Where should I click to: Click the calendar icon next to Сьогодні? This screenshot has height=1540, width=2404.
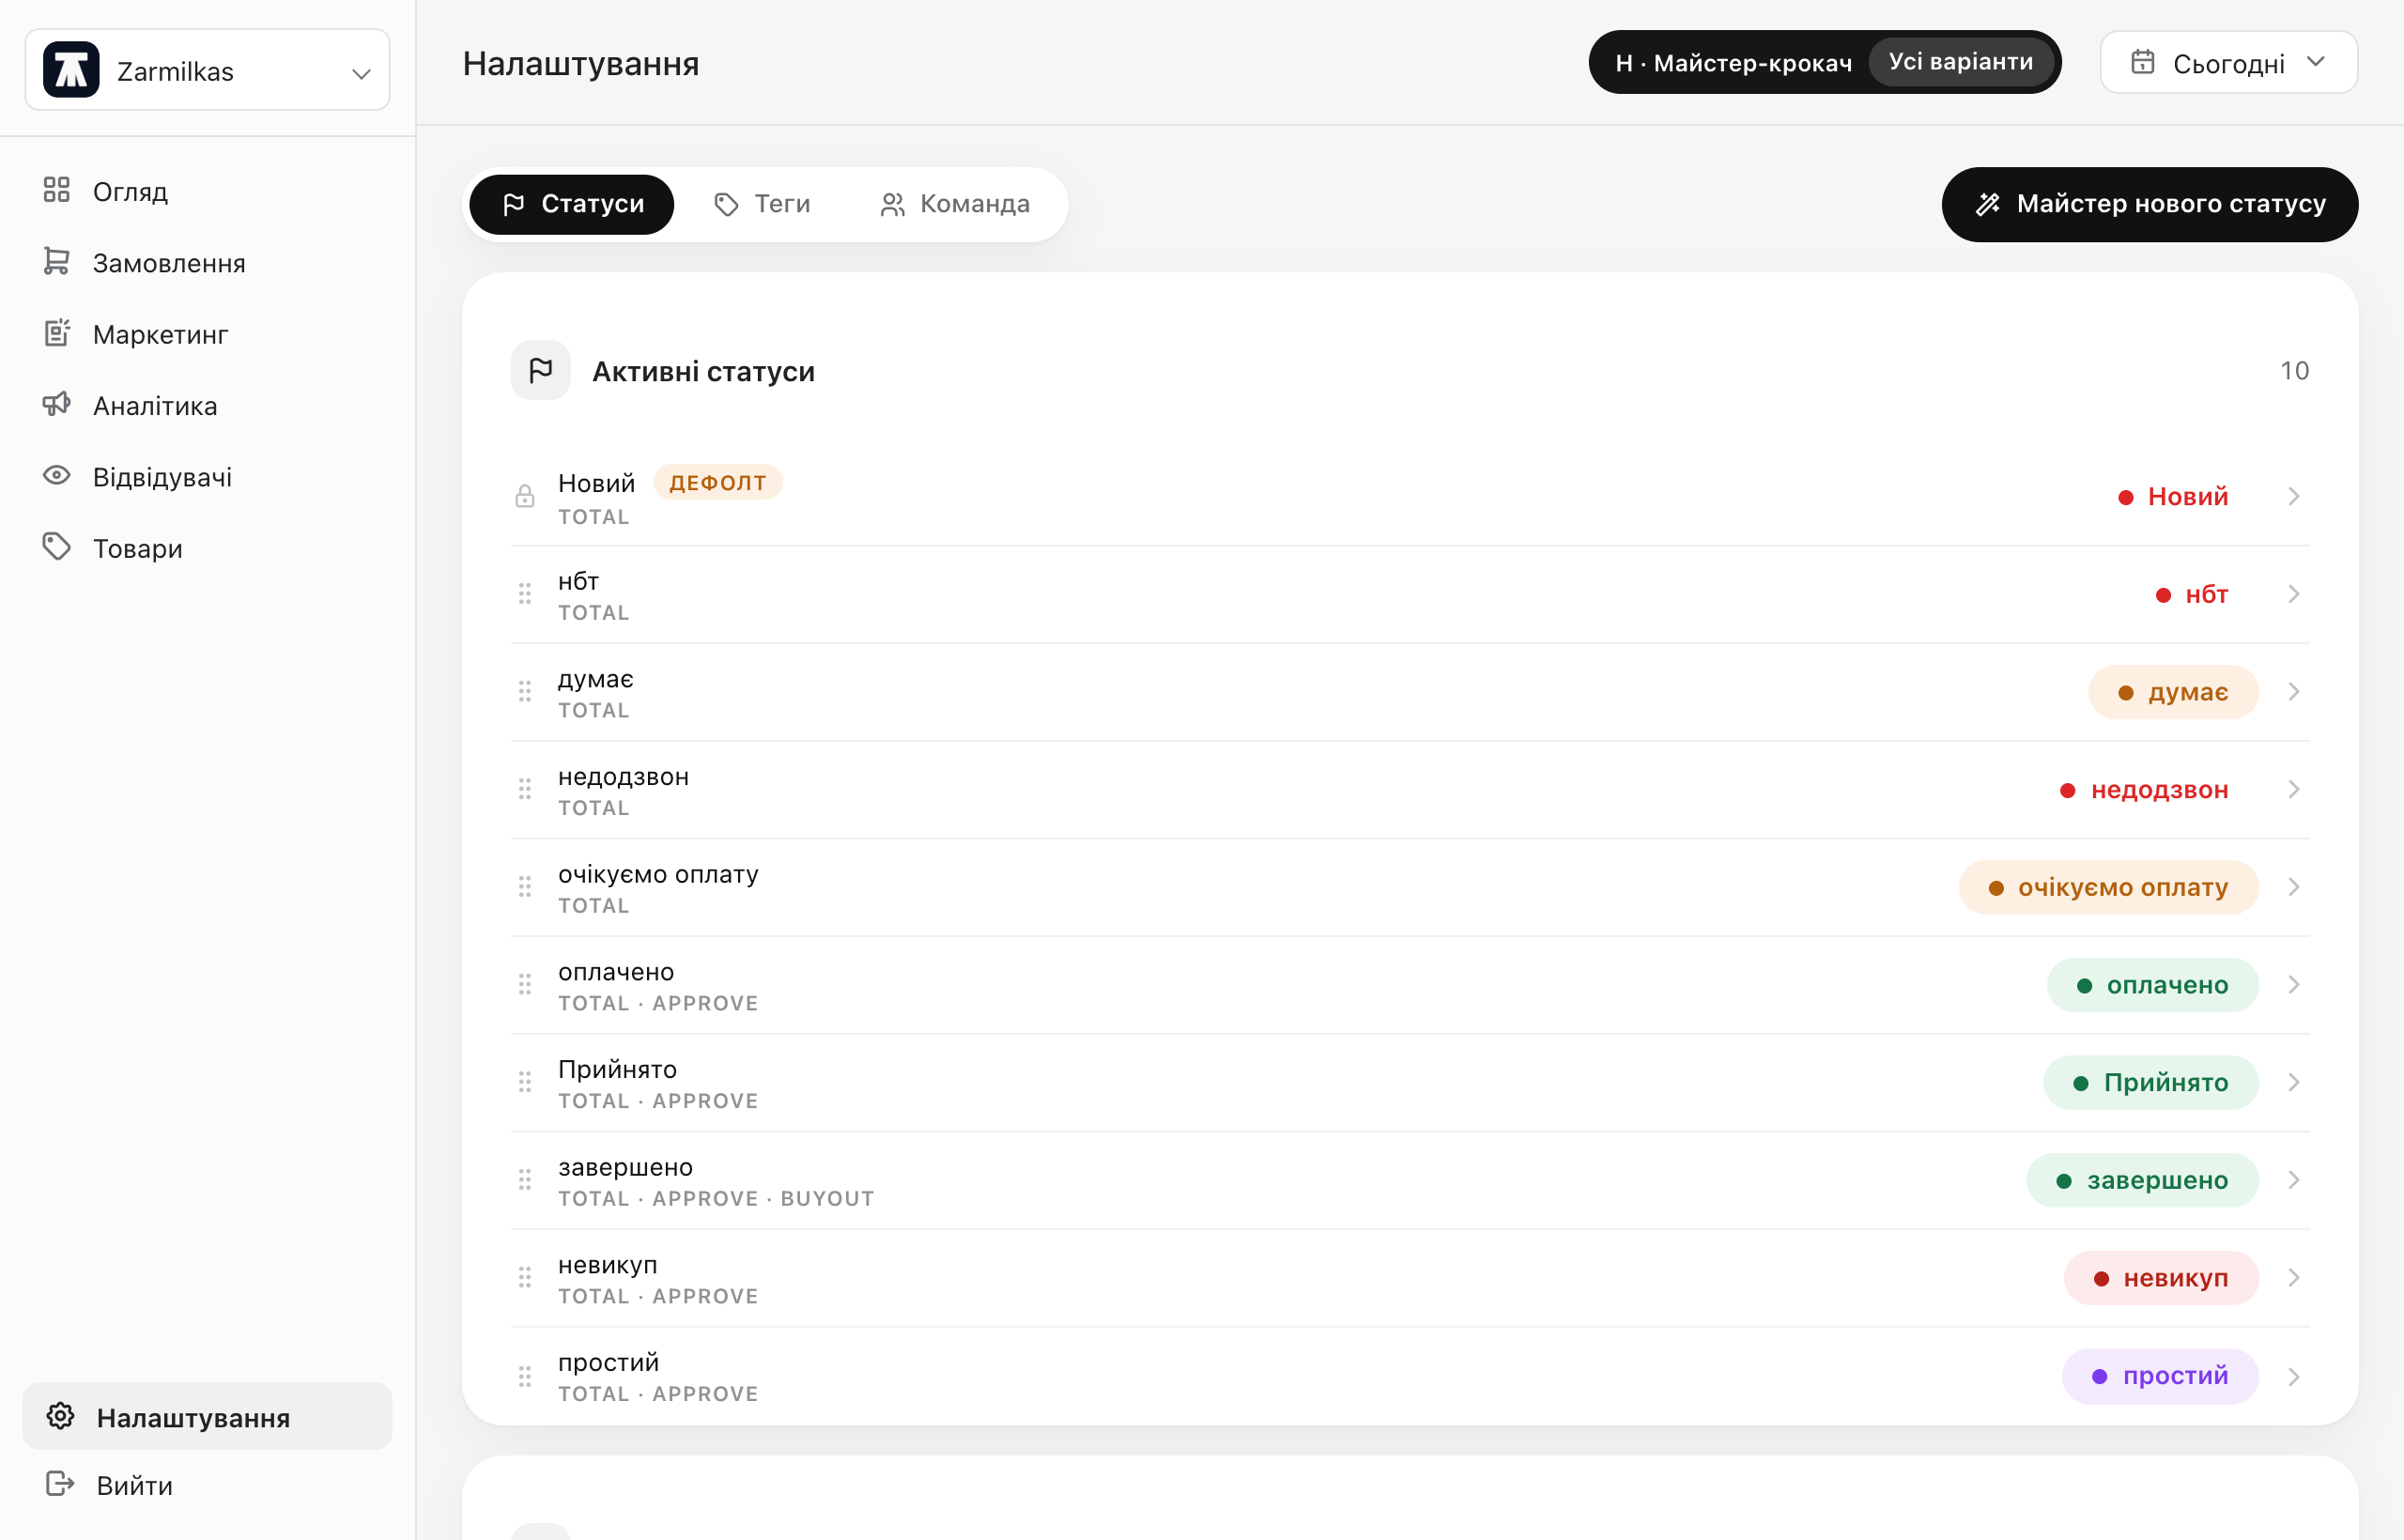point(2143,62)
